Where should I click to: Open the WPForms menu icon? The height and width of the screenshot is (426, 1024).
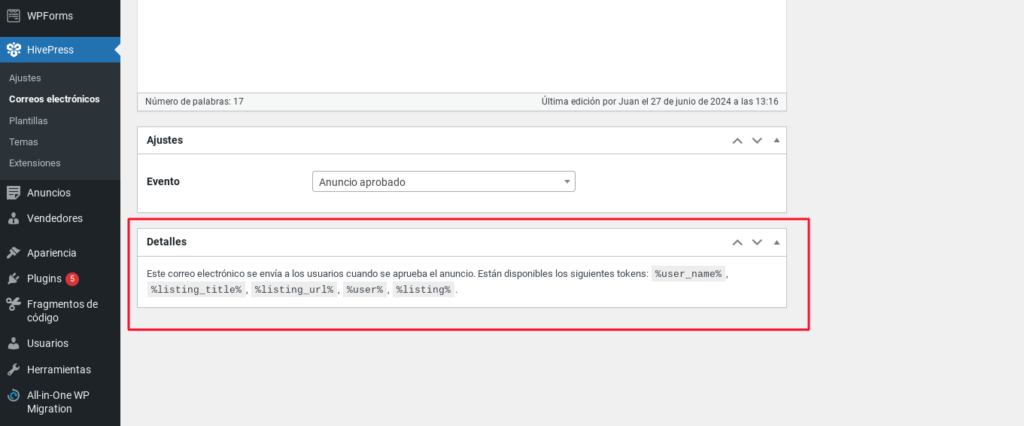pos(13,16)
